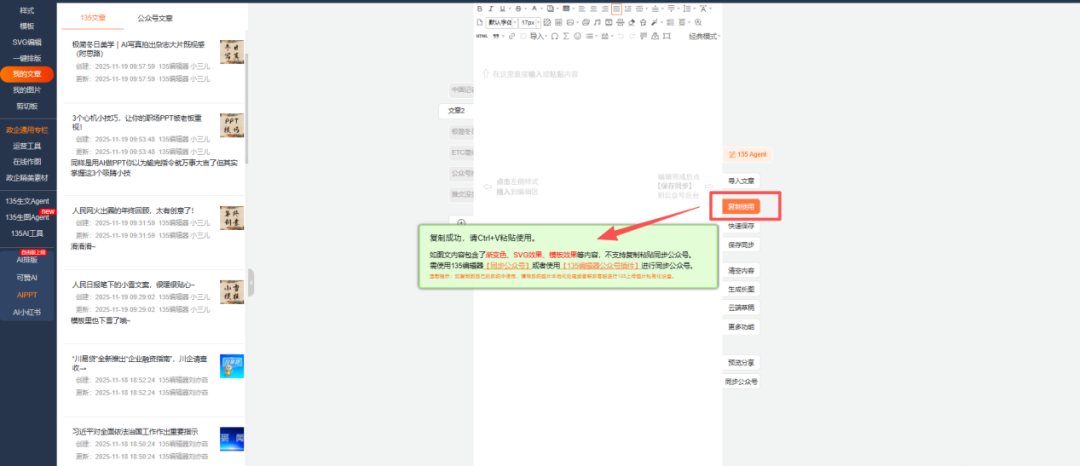Insert a video using the toolbar icon
The width and height of the screenshot is (1080, 466).
tap(609, 22)
